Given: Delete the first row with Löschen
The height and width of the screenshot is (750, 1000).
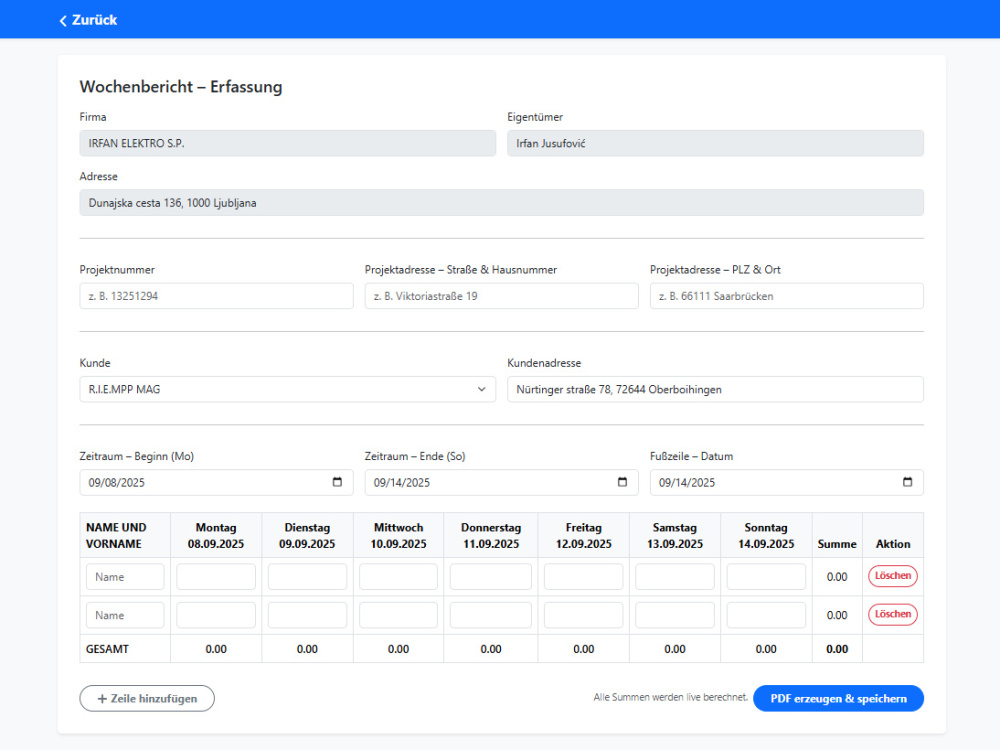Looking at the screenshot, I should pos(892,576).
